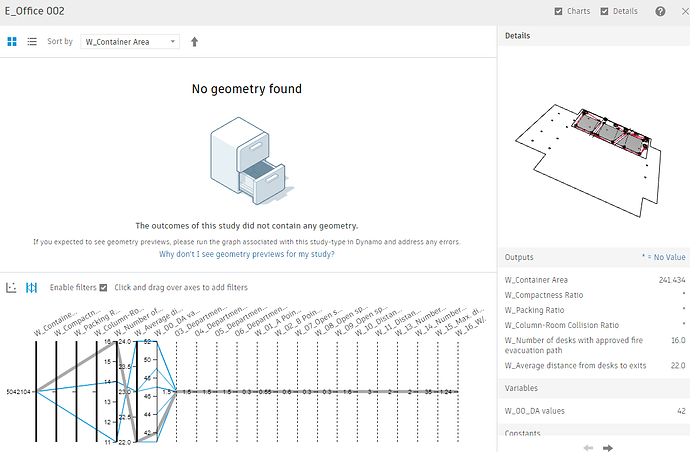Click the W_00_DA va... axis label
The width and height of the screenshot is (690, 452).
pyautogui.click(x=176, y=323)
